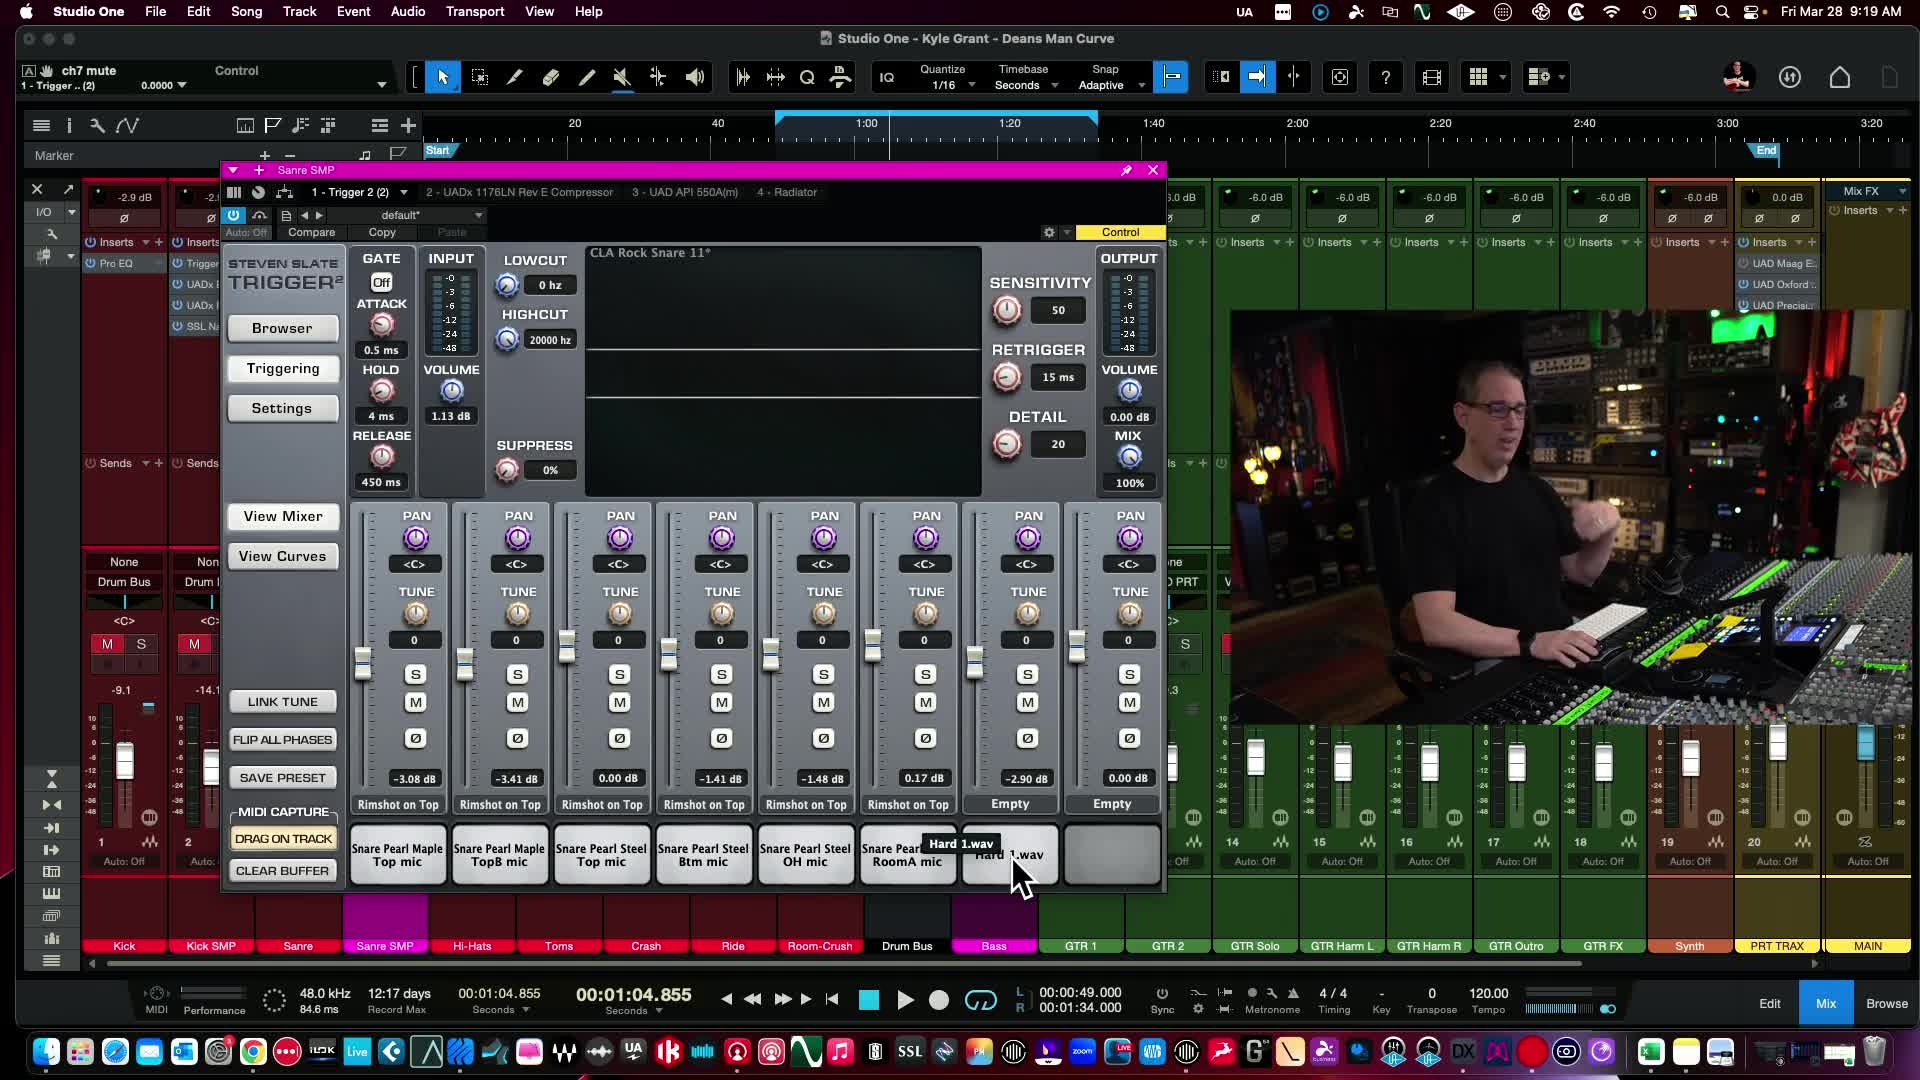
Task: Select the Paint pencil tool
Action: pyautogui.click(x=587, y=77)
